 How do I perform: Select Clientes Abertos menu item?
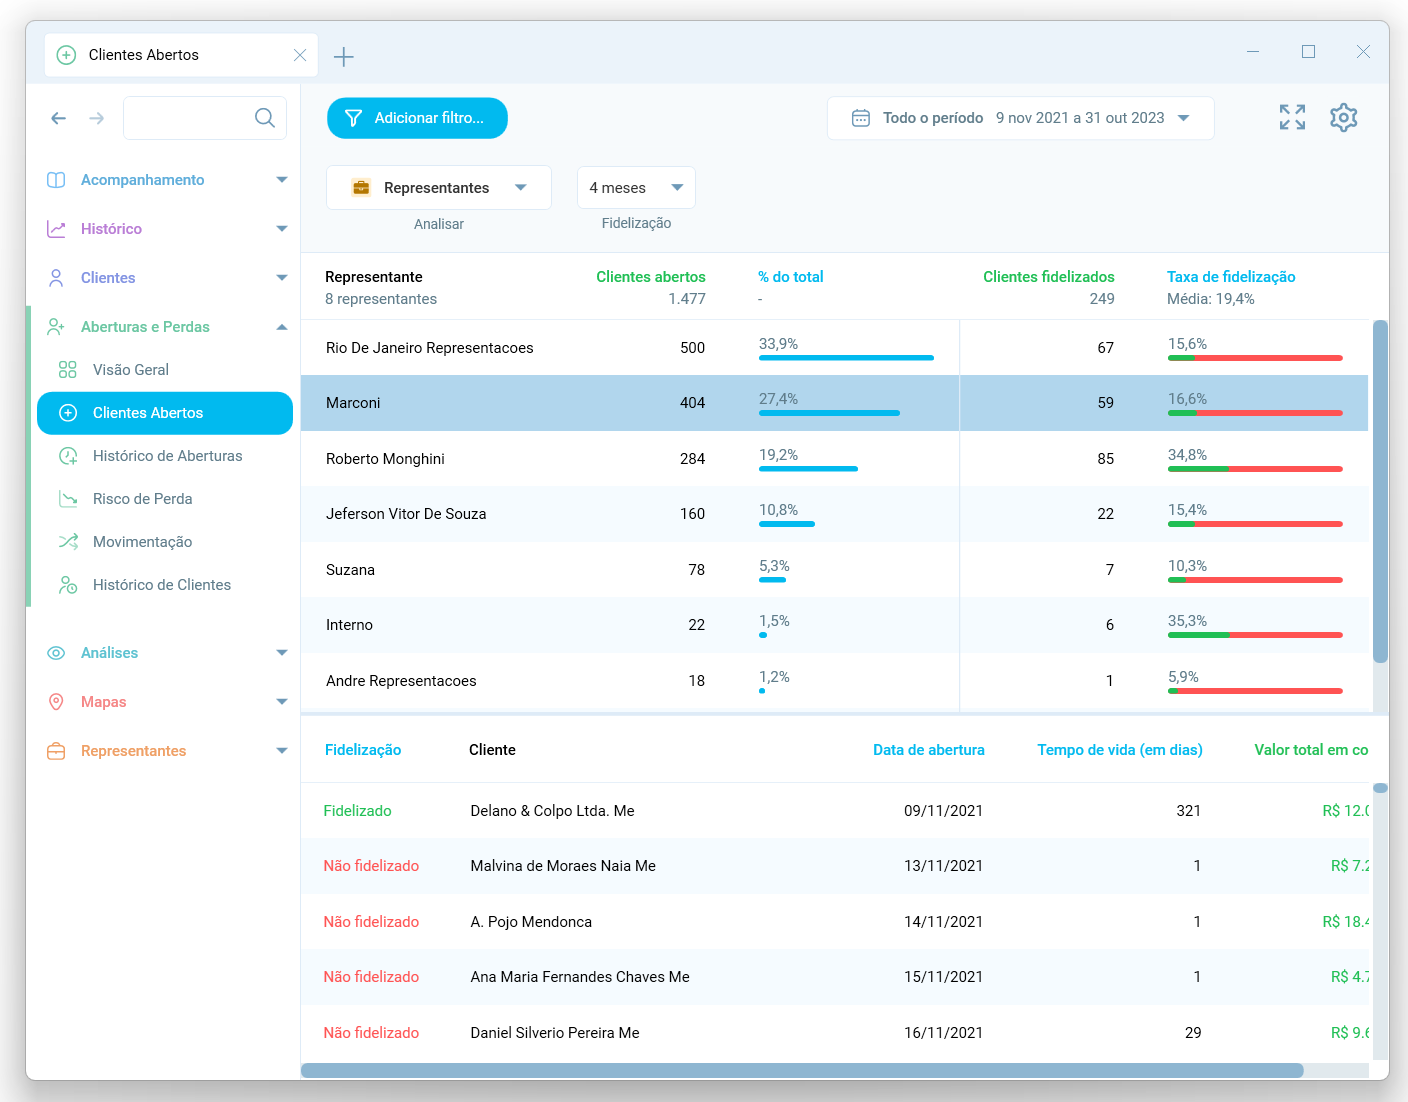tap(165, 413)
